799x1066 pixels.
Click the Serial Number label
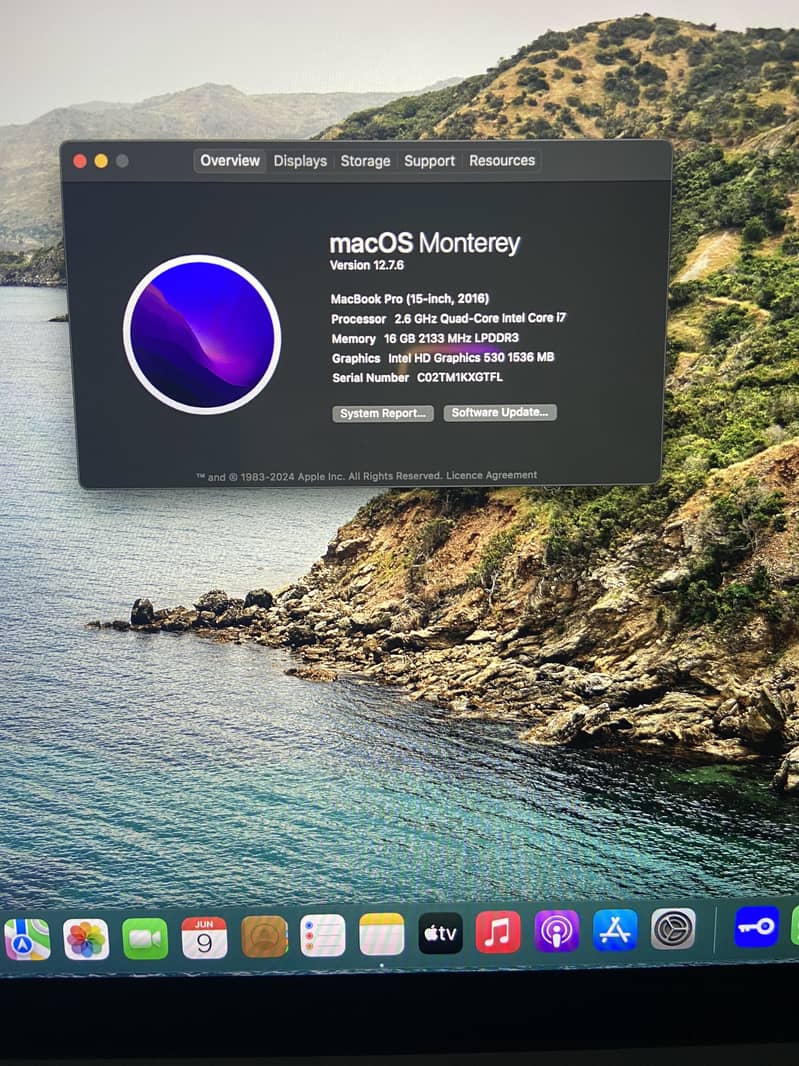click(371, 377)
